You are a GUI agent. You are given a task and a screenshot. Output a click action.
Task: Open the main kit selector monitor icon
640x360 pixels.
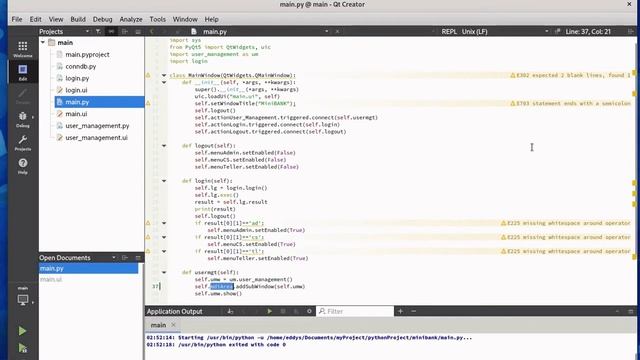click(x=23, y=300)
